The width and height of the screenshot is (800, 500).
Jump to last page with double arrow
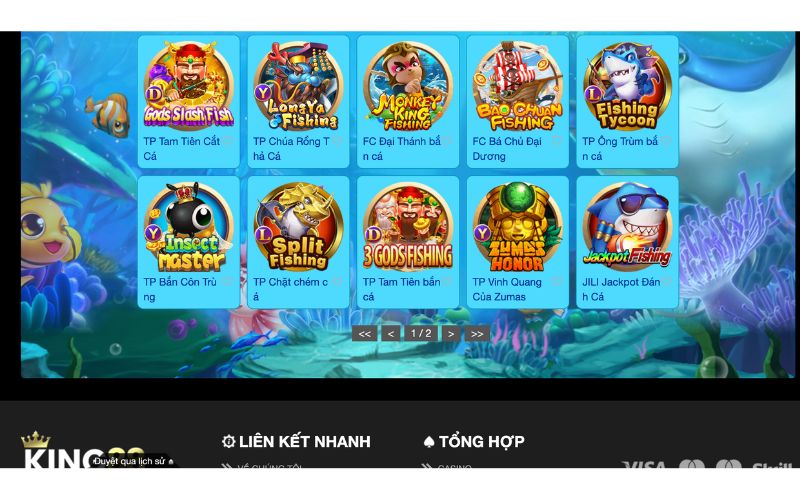point(477,334)
